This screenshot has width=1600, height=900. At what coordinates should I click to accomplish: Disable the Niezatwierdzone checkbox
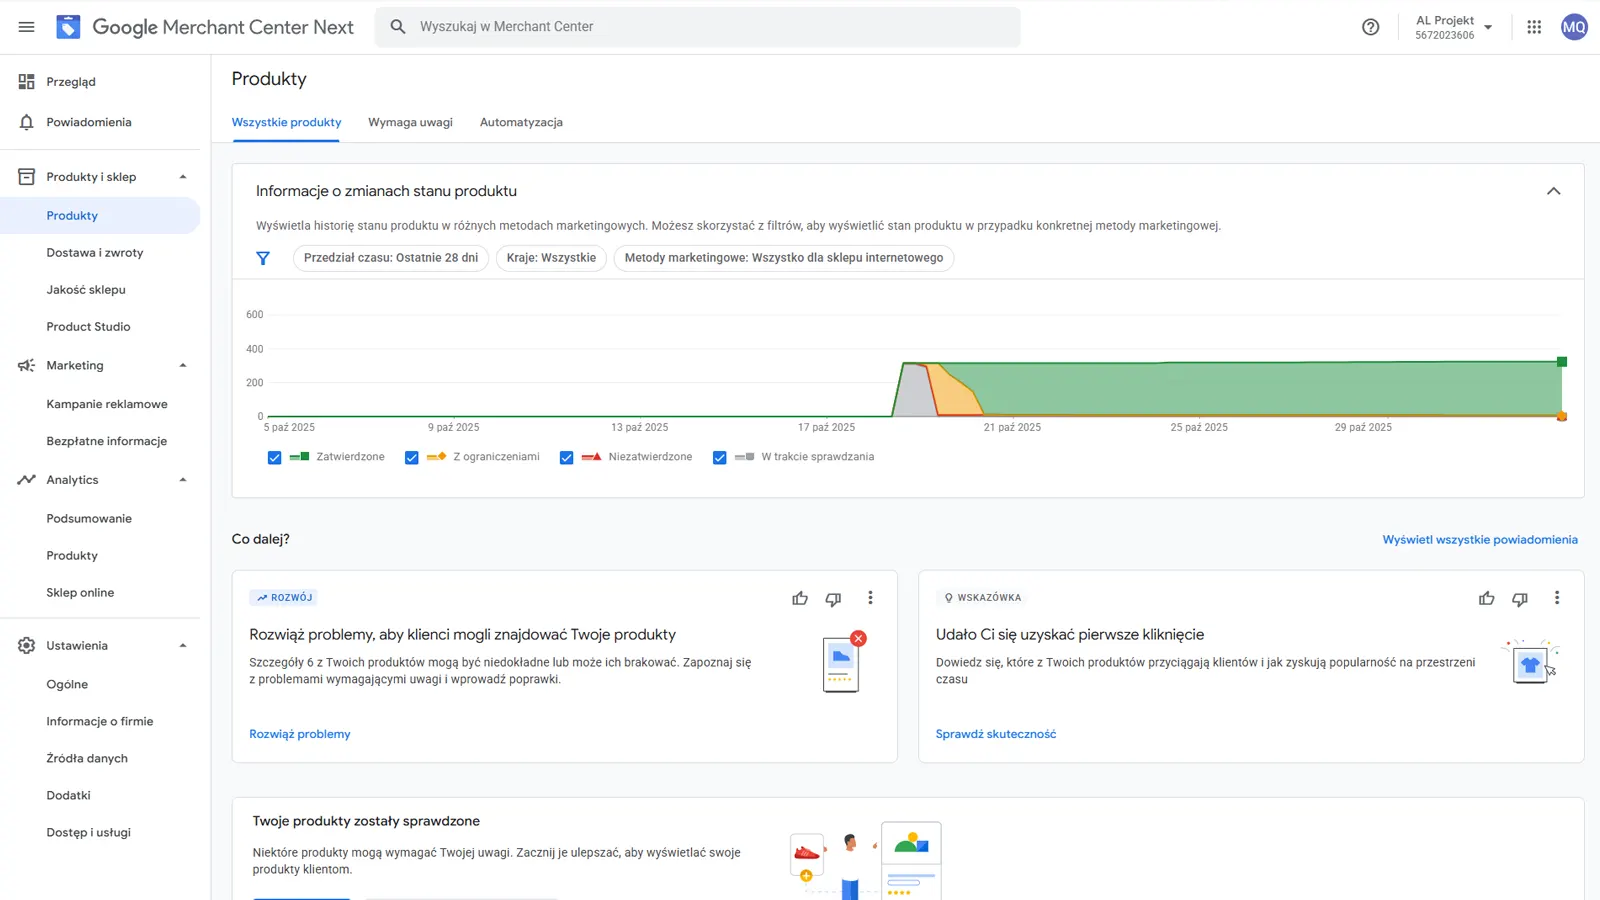[x=567, y=457]
